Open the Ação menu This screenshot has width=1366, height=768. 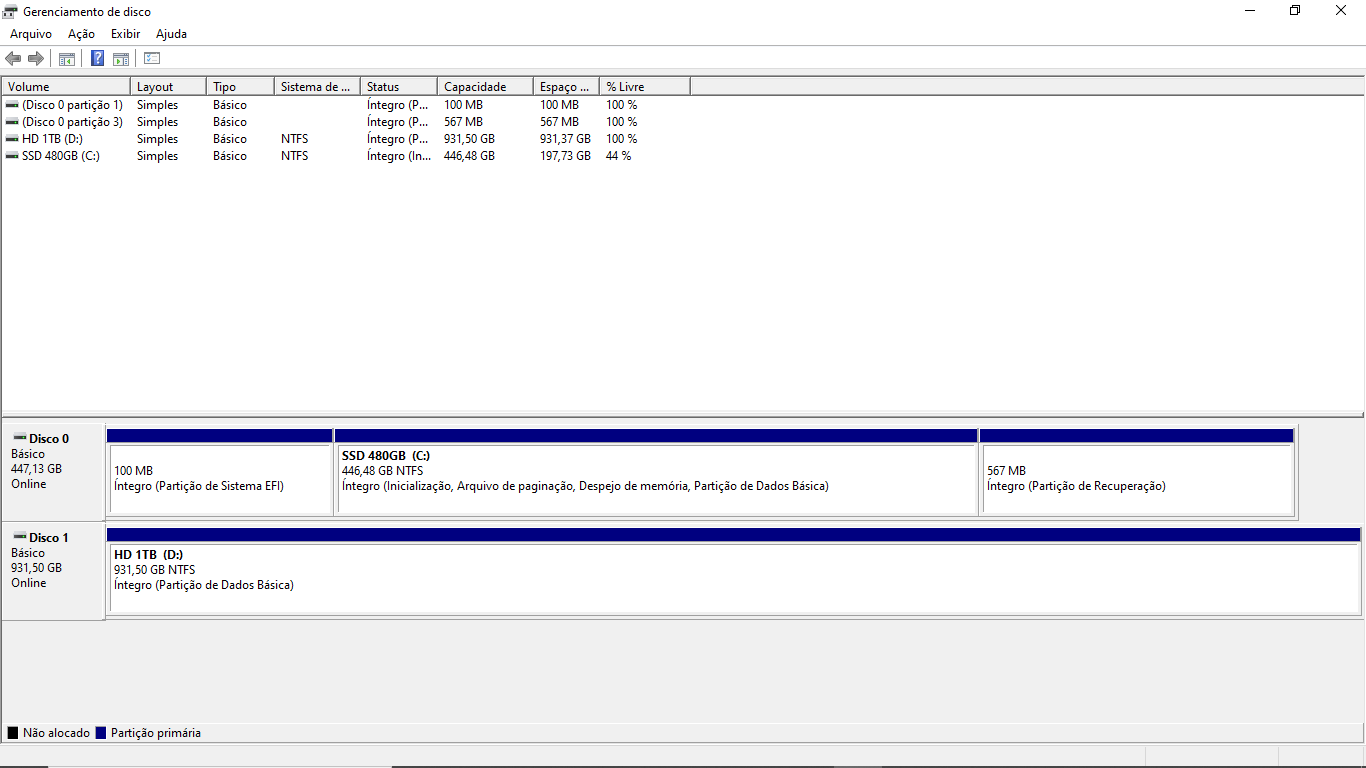point(81,34)
